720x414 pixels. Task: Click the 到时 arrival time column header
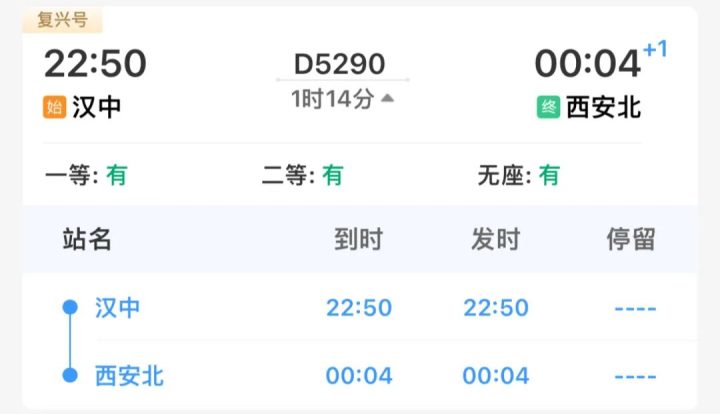click(x=358, y=239)
